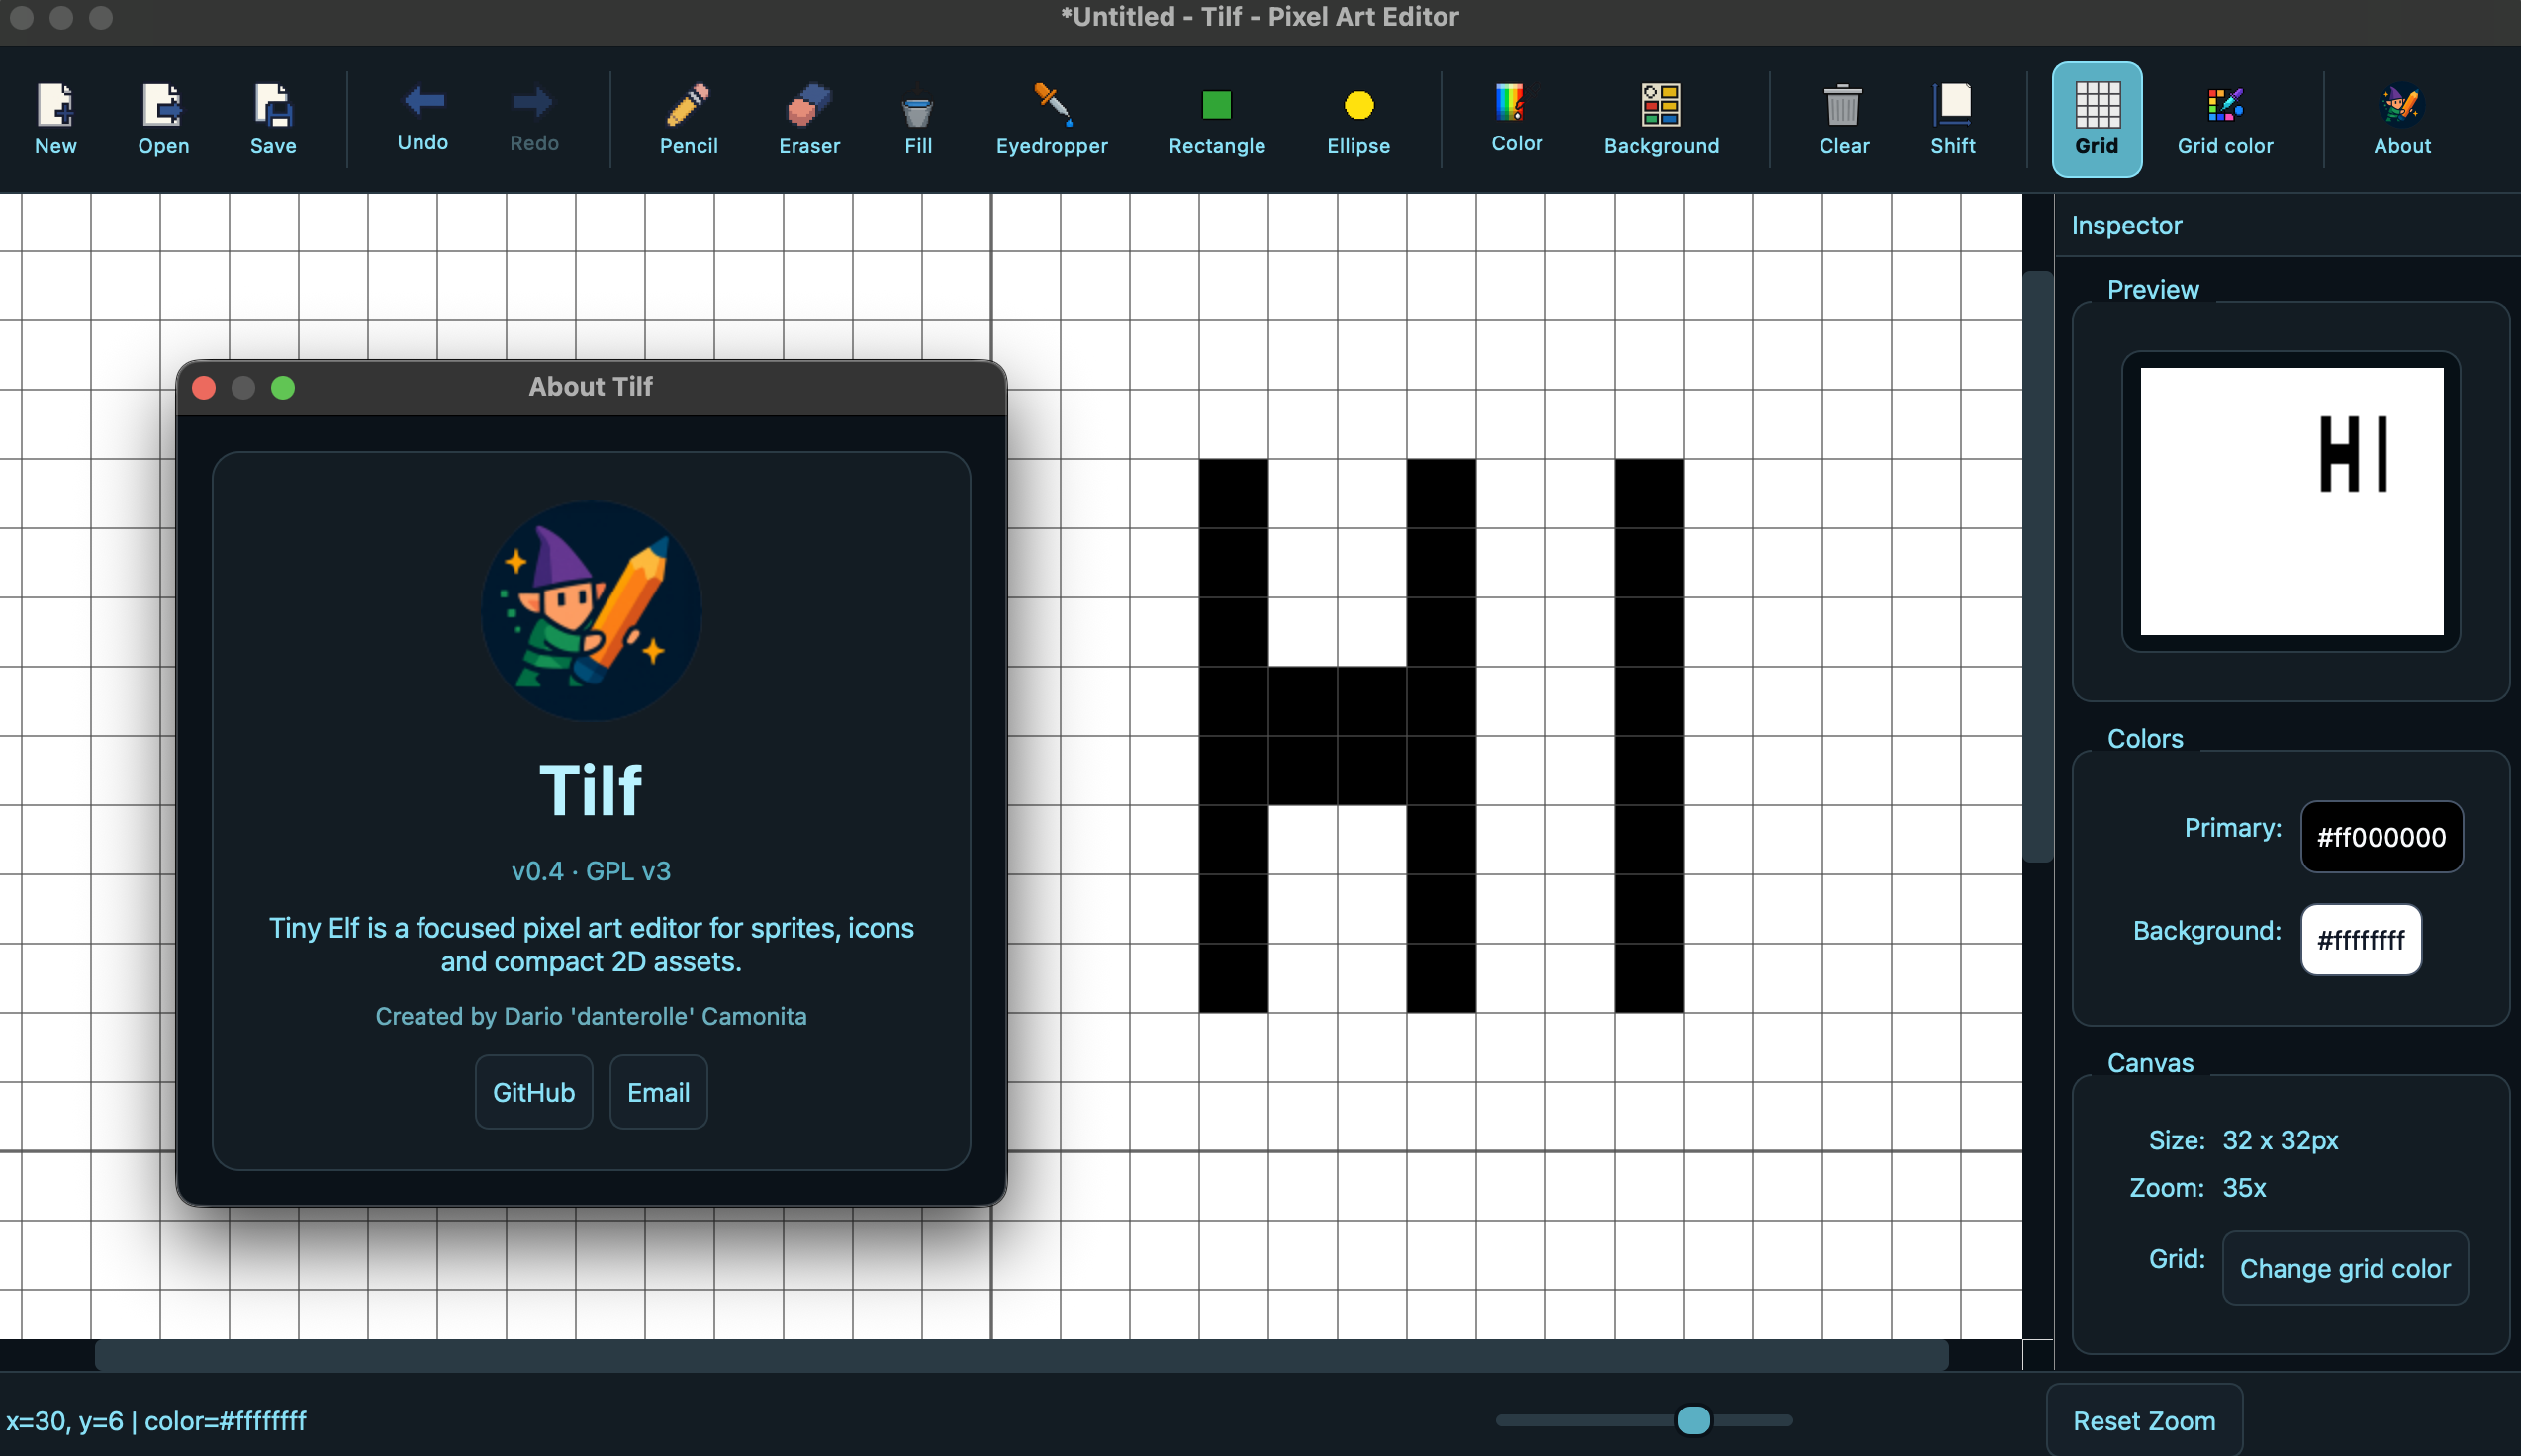Viewport: 2521px width, 1456px height.
Task: Choose the Fill bucket tool
Action: tap(917, 119)
